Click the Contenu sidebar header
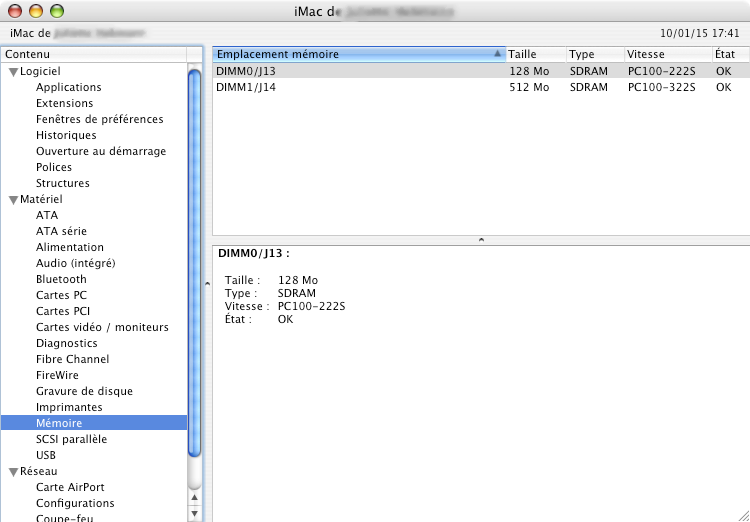Screen dimensions: 750x522 (x=94, y=54)
